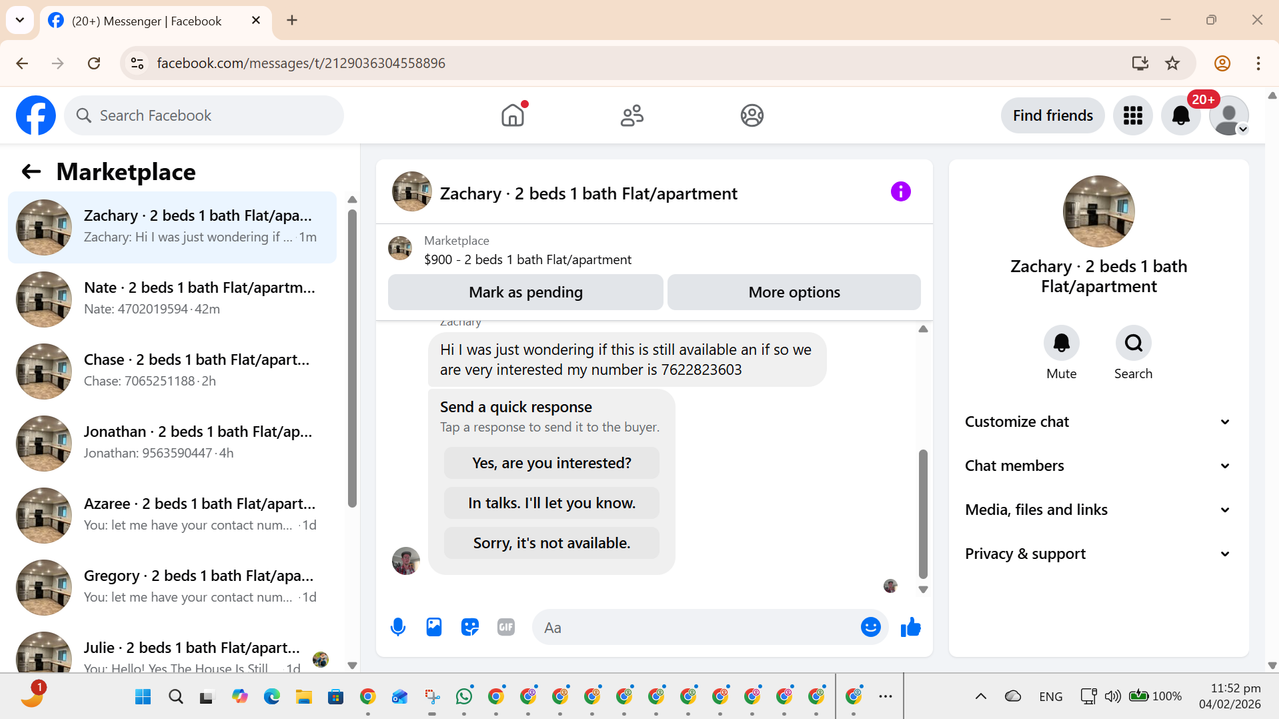Send quick response Yes, are you interested?
This screenshot has width=1279, height=719.
coord(552,463)
